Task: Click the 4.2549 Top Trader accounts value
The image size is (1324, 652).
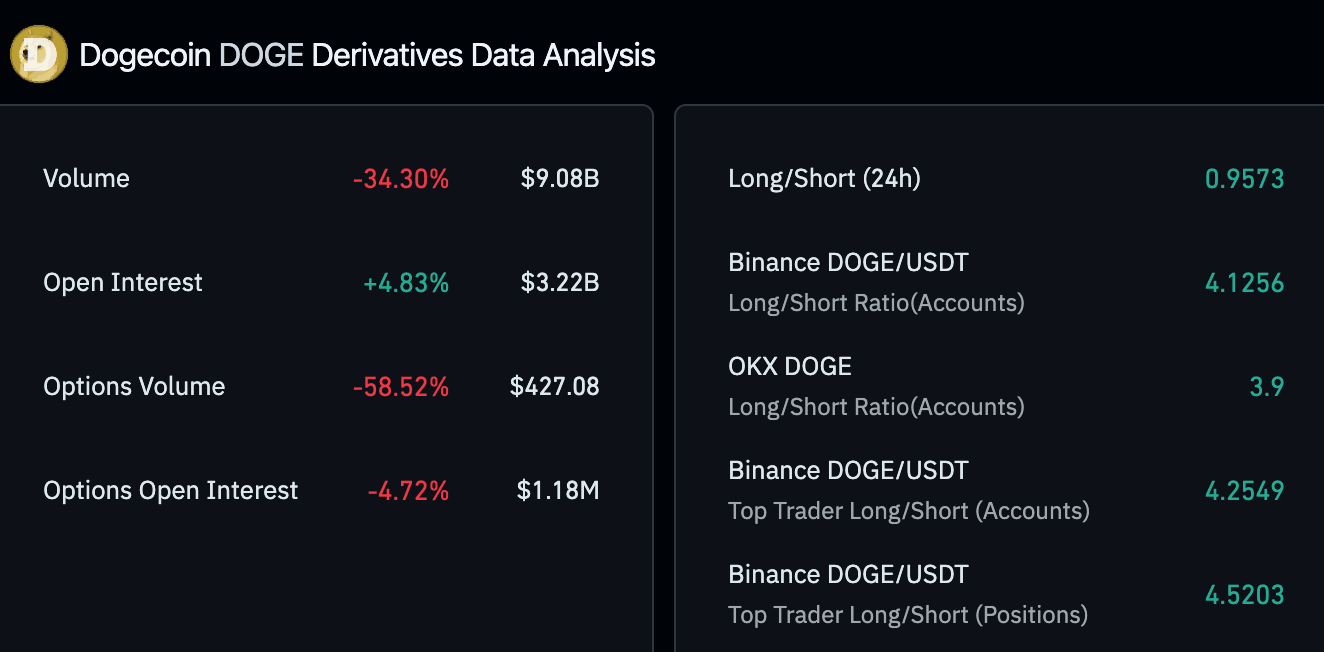Action: coord(1244,491)
